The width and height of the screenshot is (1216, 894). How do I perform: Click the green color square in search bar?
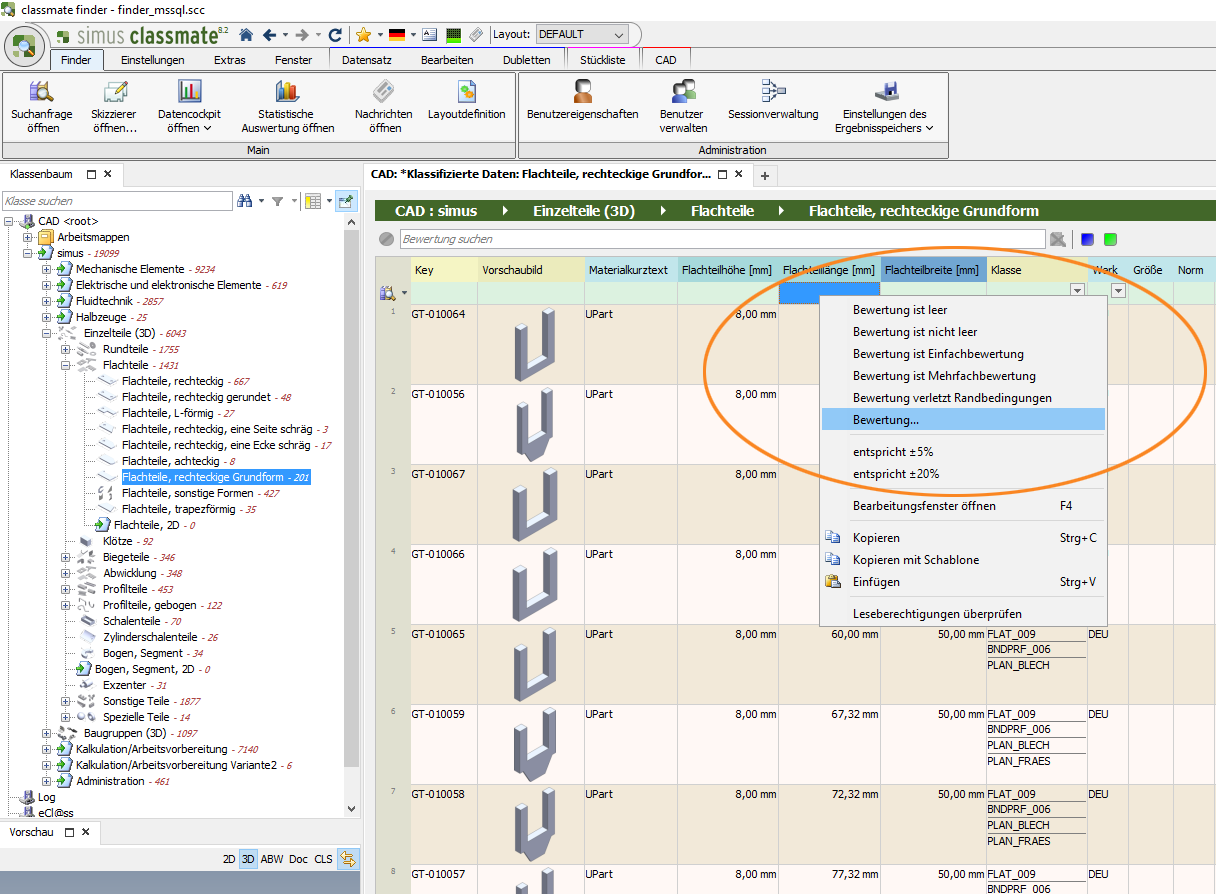(1110, 239)
